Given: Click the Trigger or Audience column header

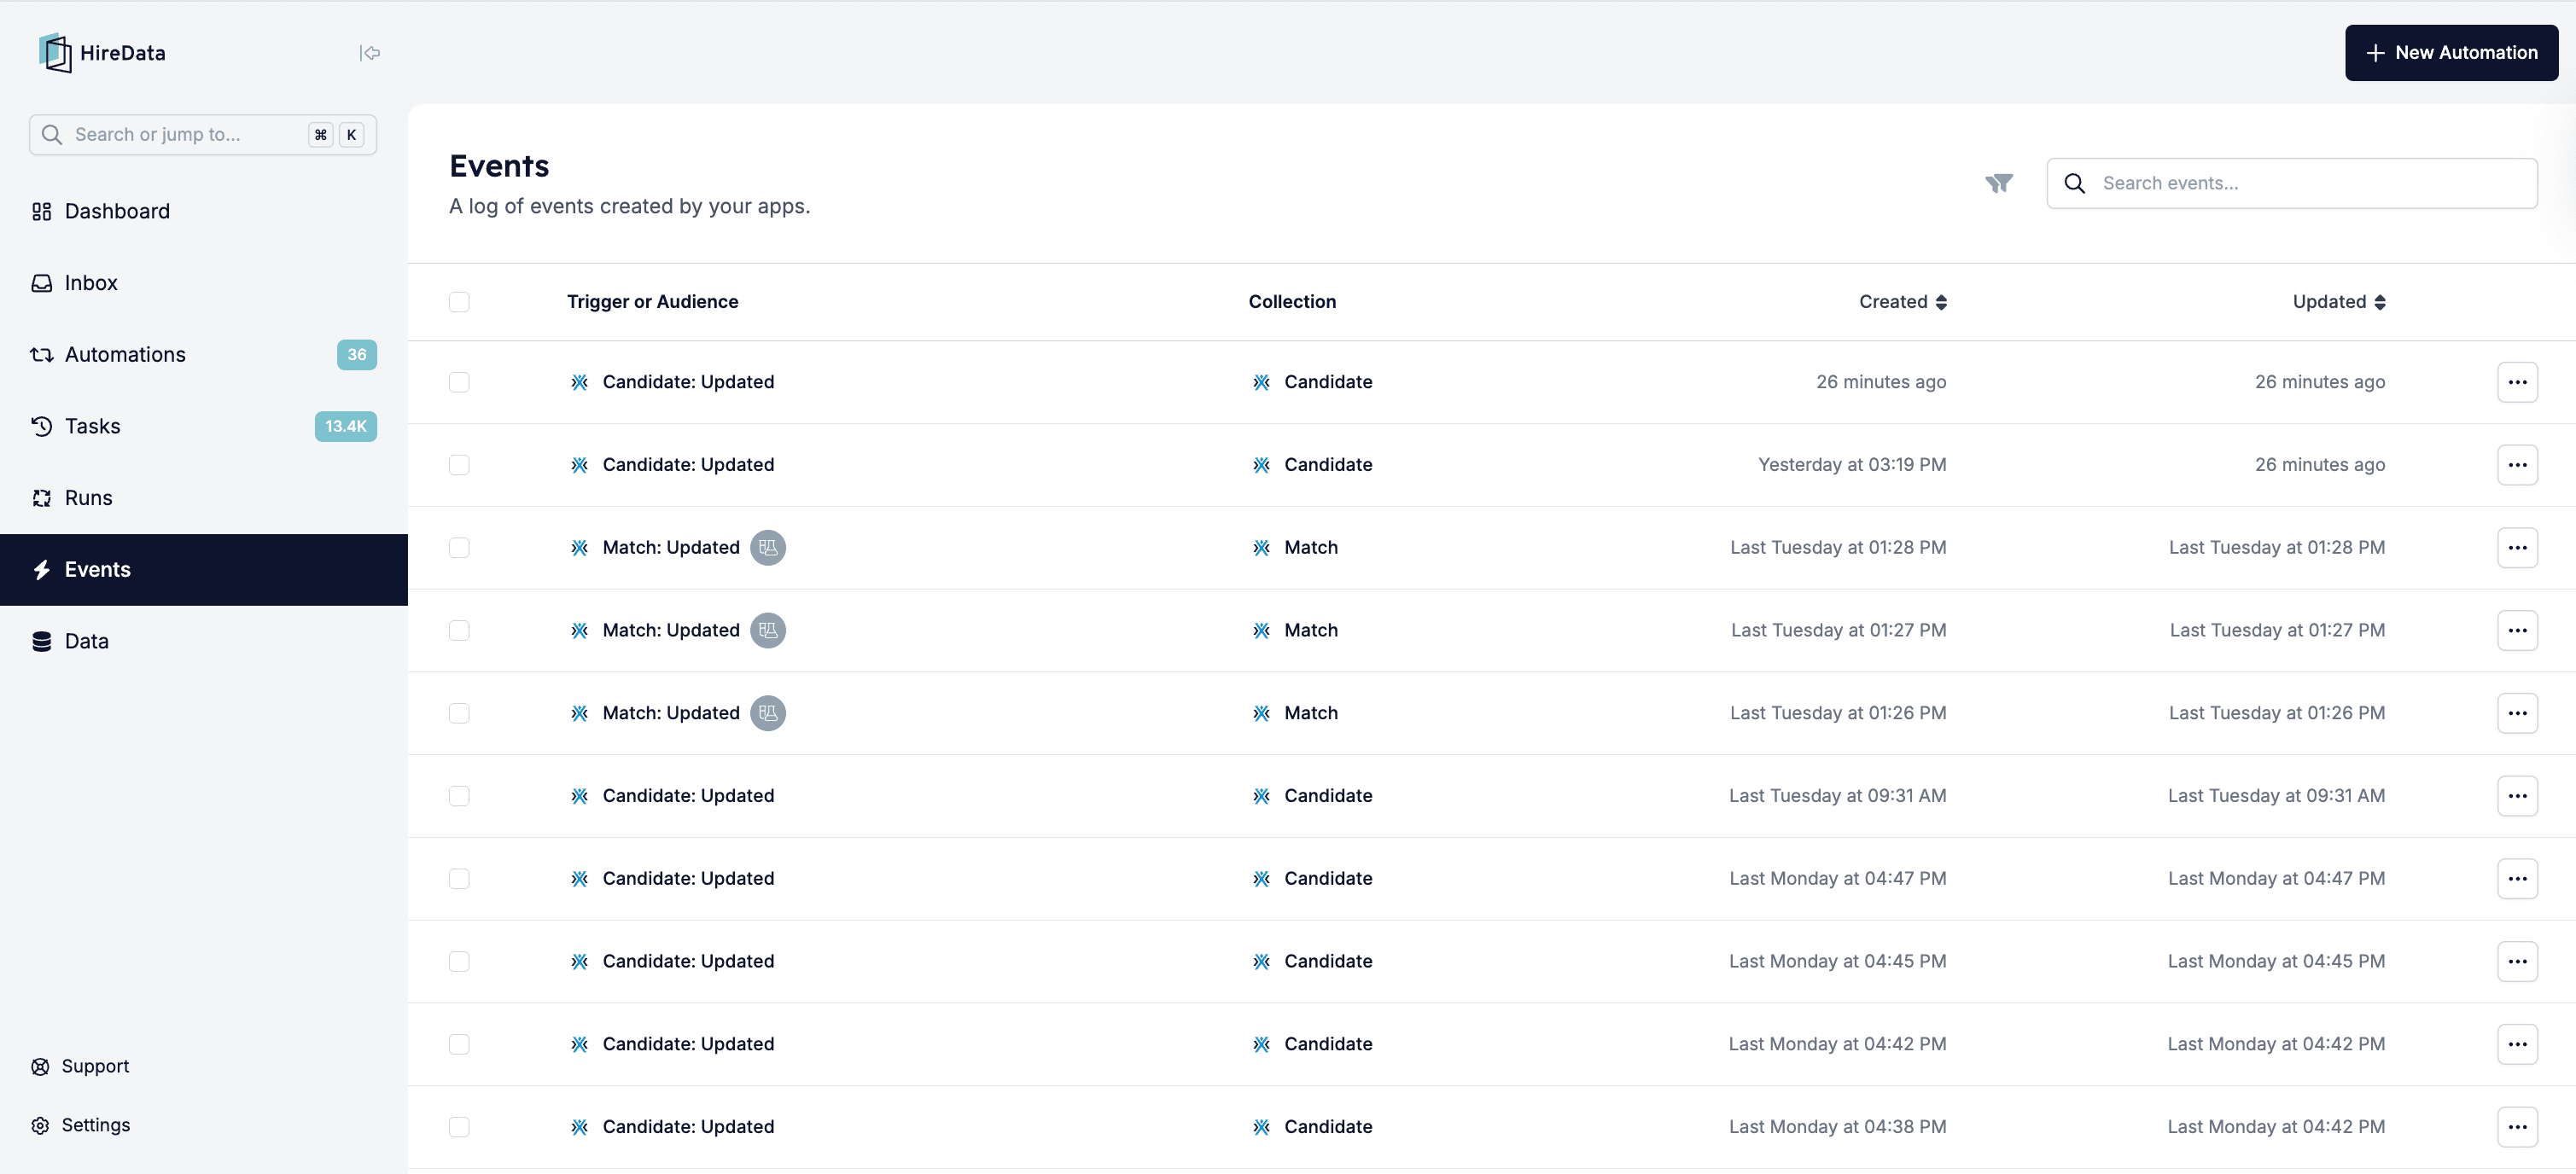Looking at the screenshot, I should point(652,302).
